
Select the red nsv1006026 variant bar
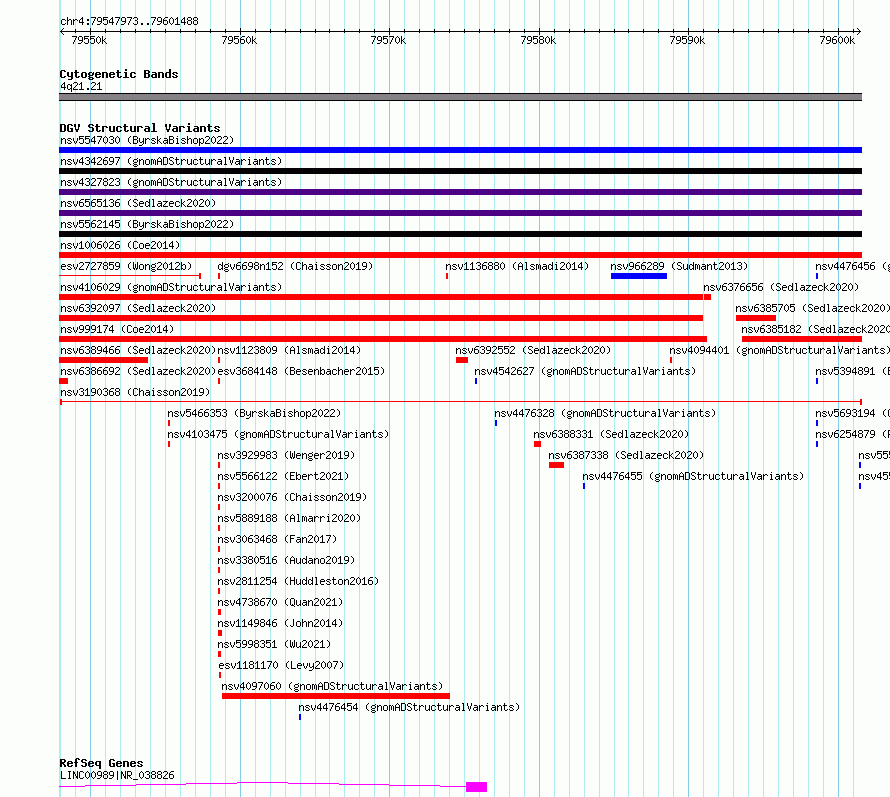[460, 255]
